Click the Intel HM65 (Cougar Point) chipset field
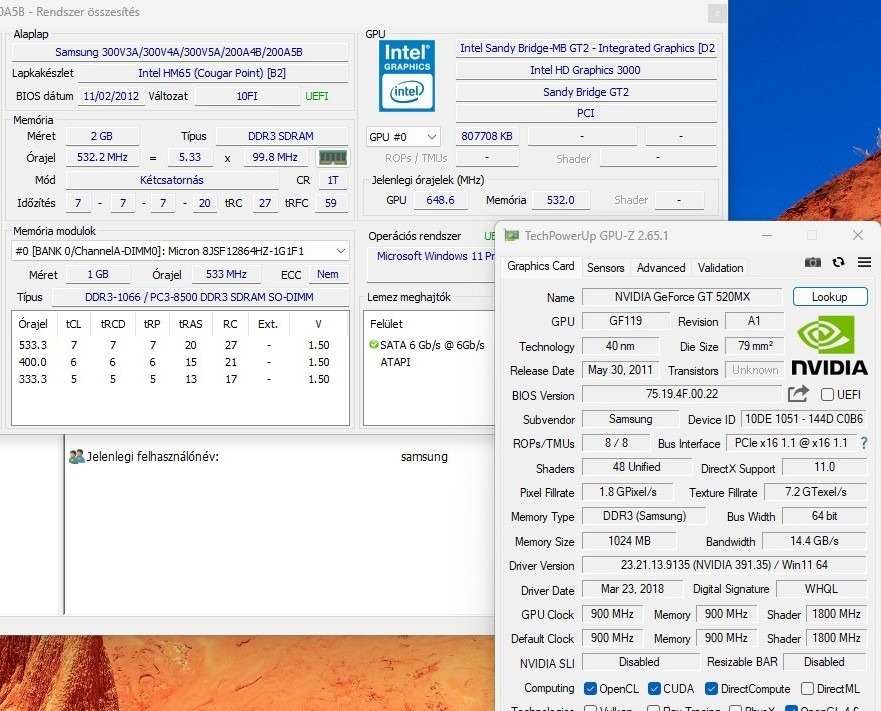The width and height of the screenshot is (881, 711). (x=212, y=73)
